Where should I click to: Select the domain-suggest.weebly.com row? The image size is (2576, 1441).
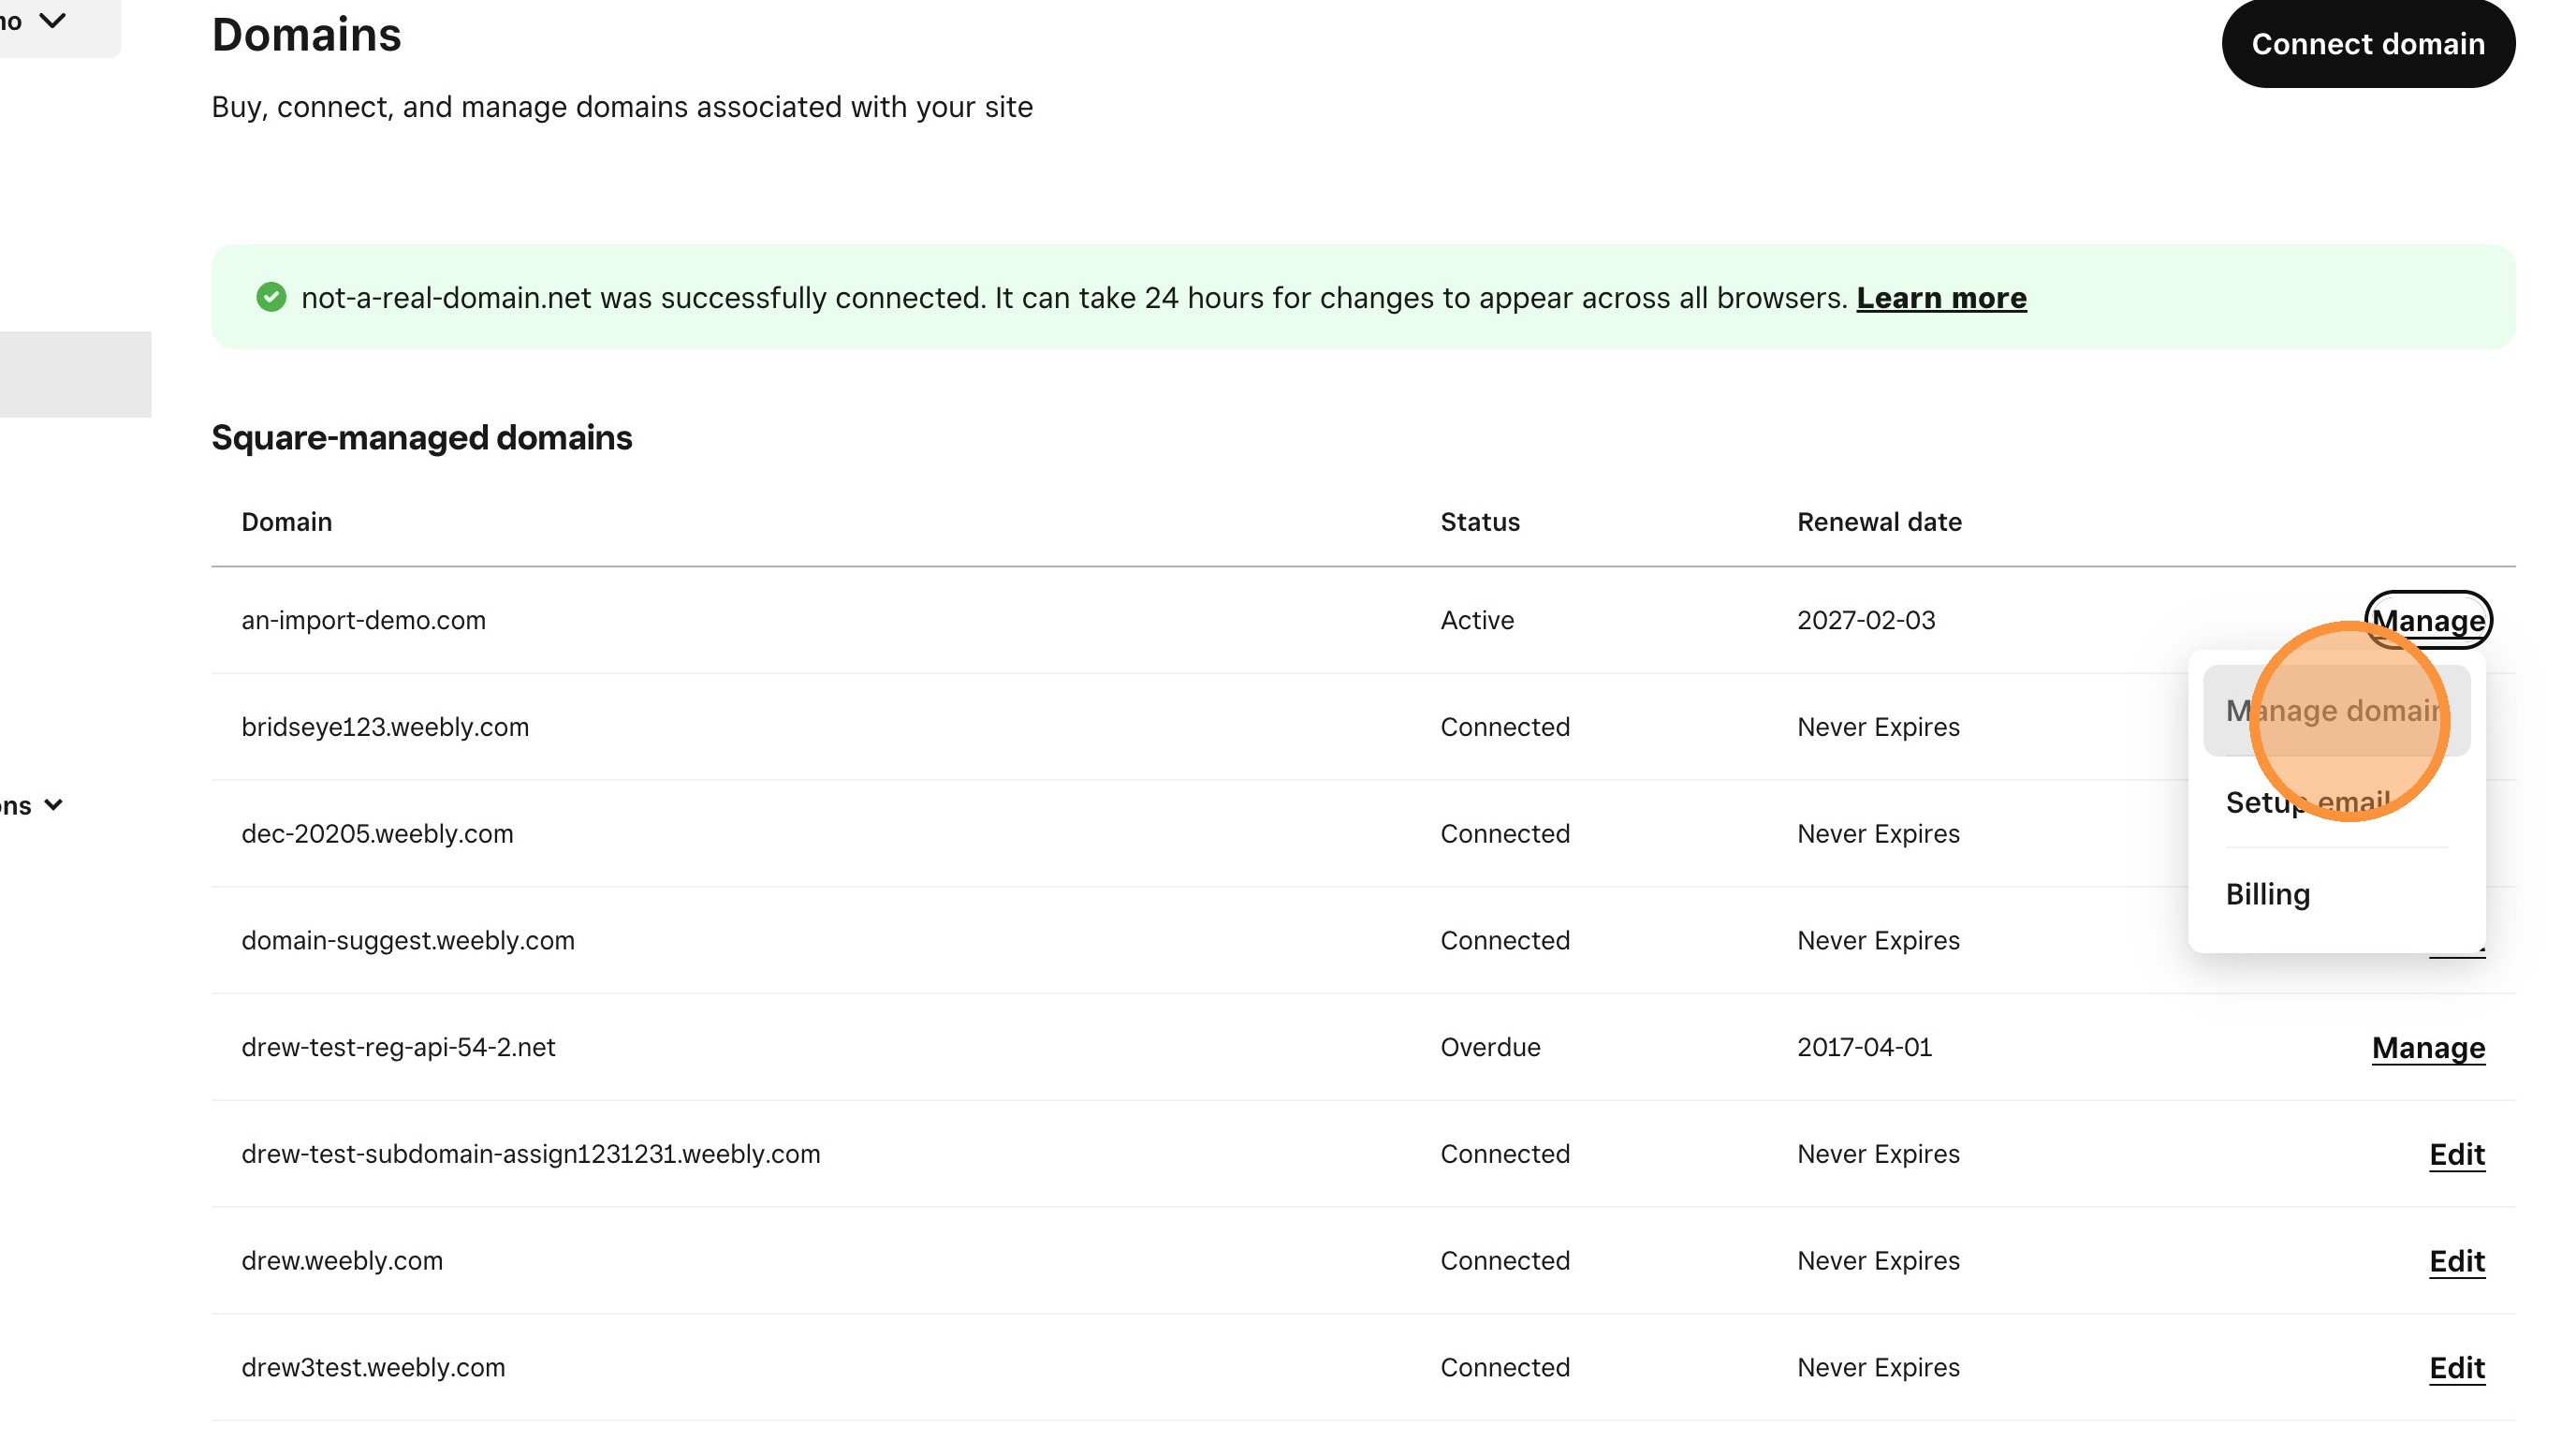408,941
